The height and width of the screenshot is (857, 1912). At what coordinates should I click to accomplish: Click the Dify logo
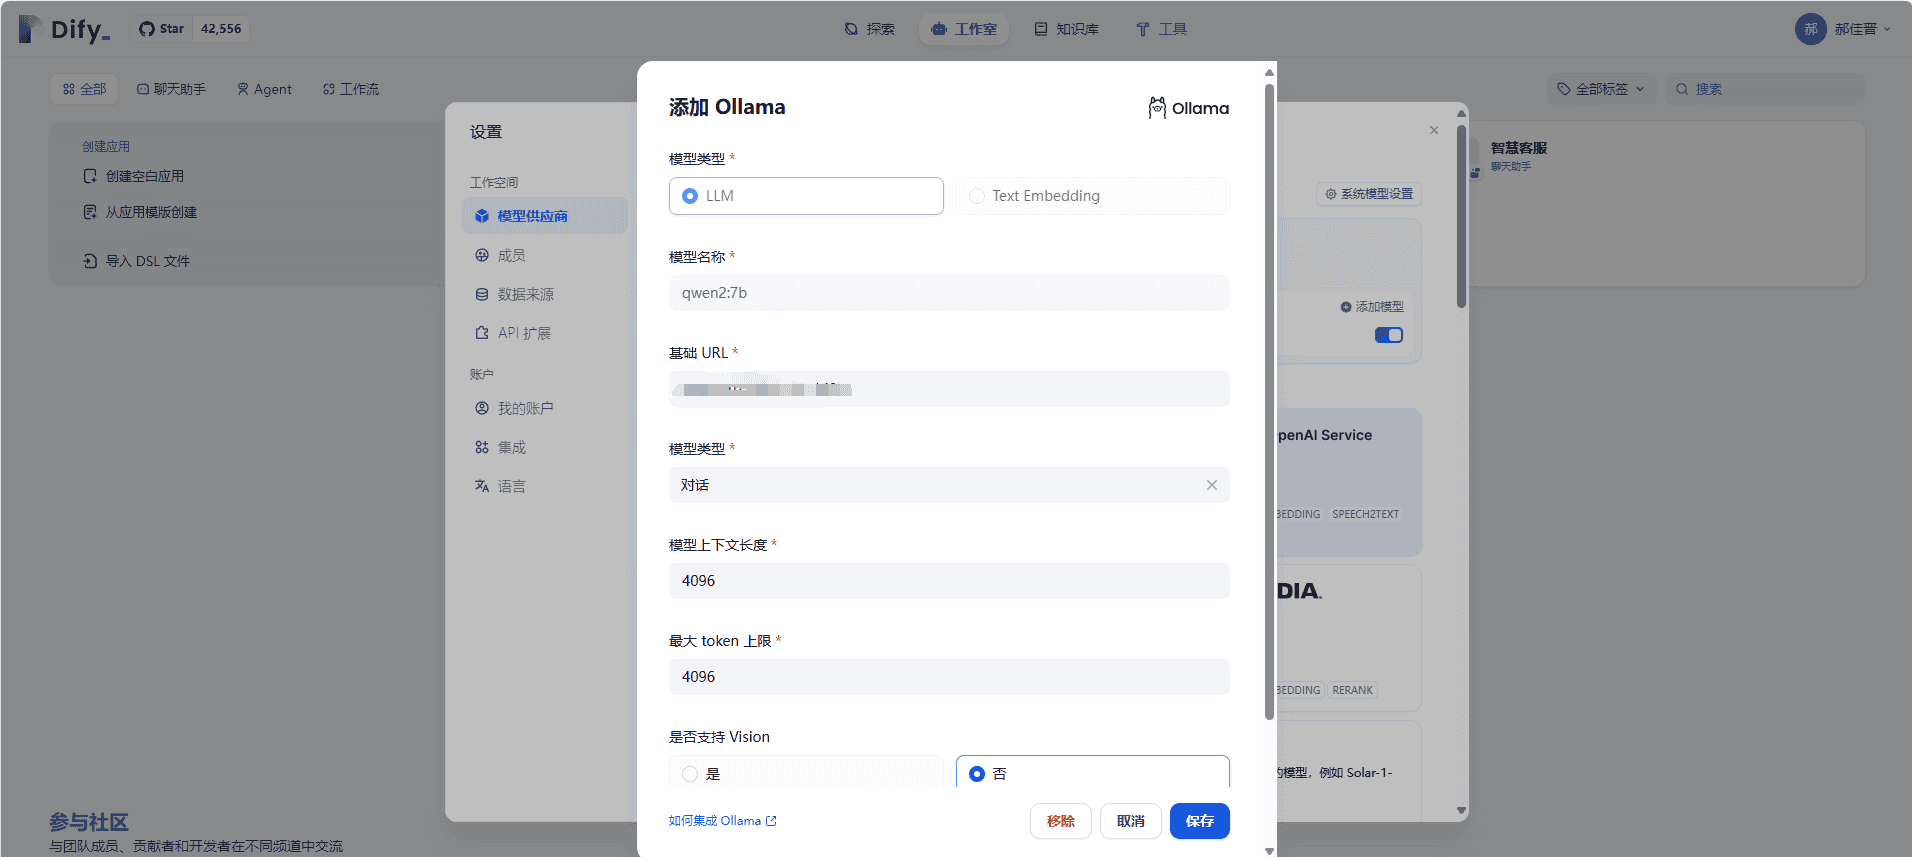[x=65, y=29]
